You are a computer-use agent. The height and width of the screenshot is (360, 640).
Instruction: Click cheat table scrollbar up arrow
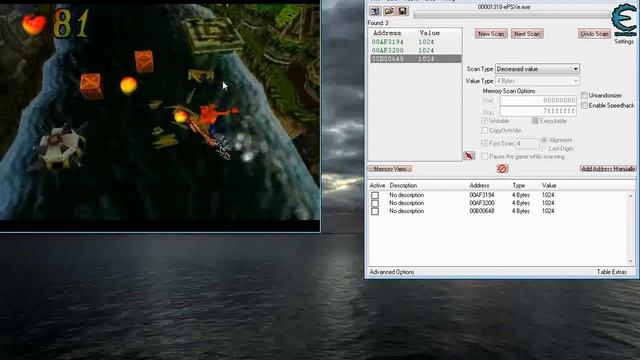631,196
